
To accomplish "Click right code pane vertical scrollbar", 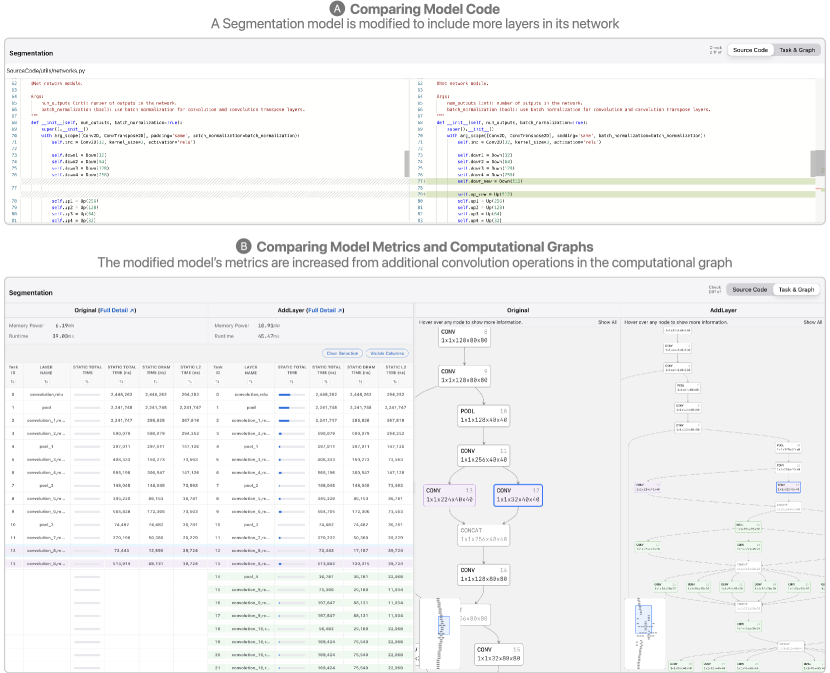I will 817,164.
